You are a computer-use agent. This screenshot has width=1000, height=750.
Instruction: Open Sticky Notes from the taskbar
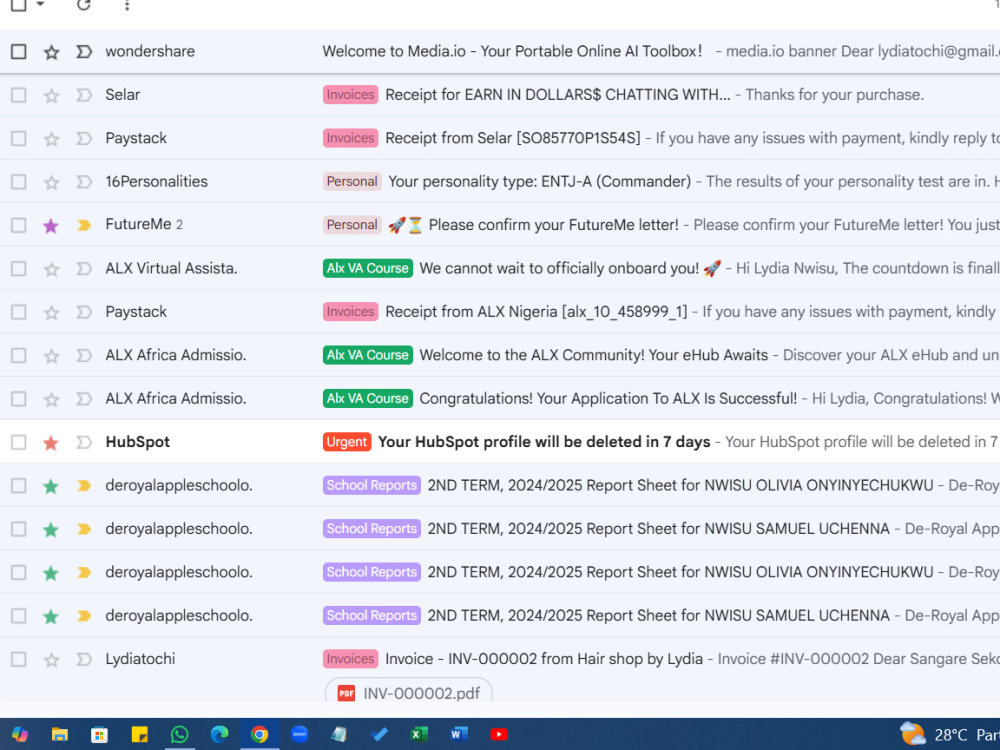140,735
